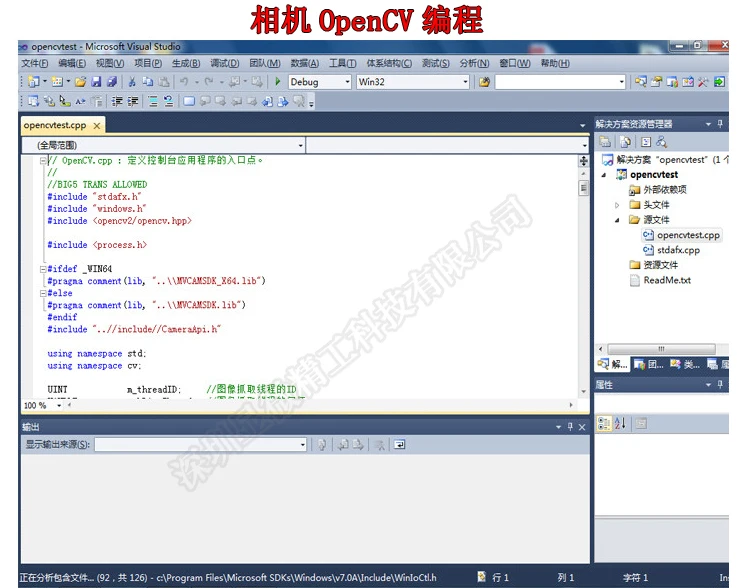Open the Properties Window toolbar icon
The height and width of the screenshot is (588, 750).
coord(656,82)
